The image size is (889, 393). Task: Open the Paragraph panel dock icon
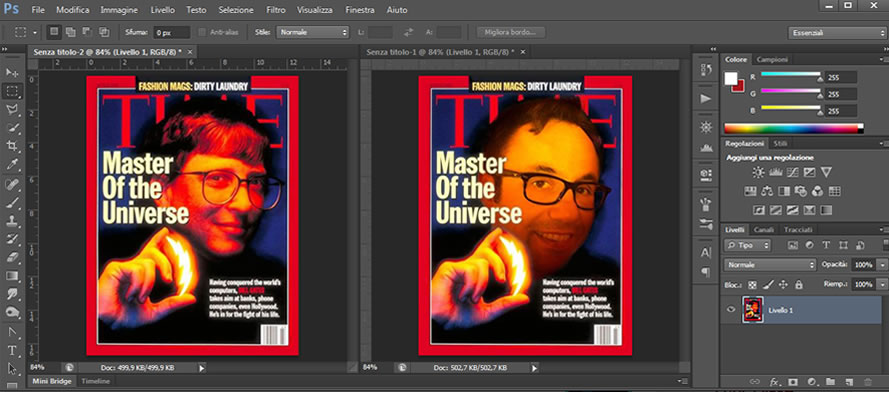706,272
